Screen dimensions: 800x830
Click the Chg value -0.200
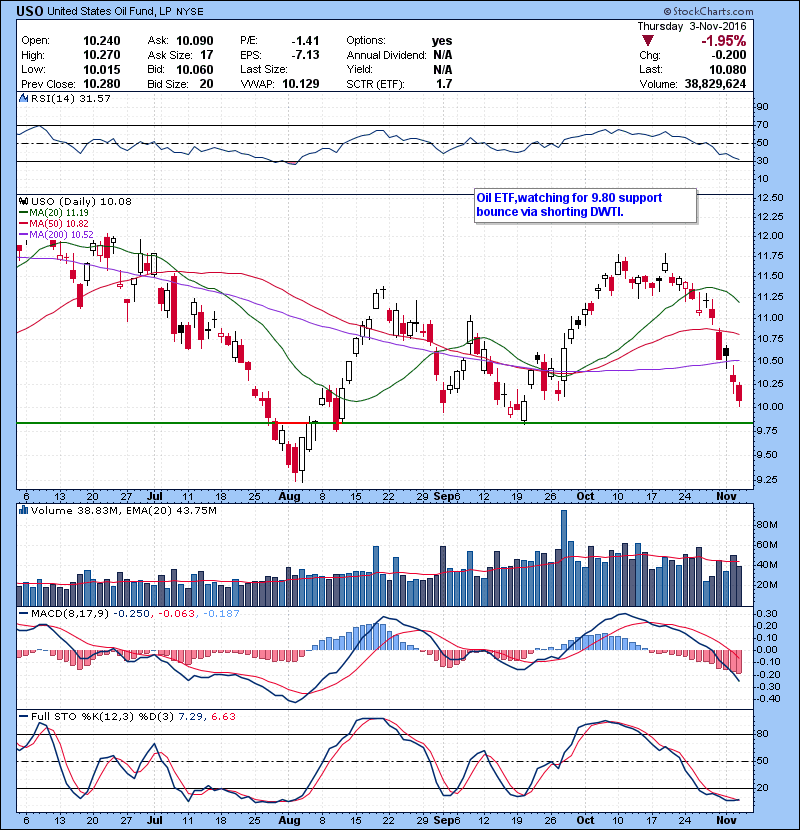pyautogui.click(x=729, y=55)
